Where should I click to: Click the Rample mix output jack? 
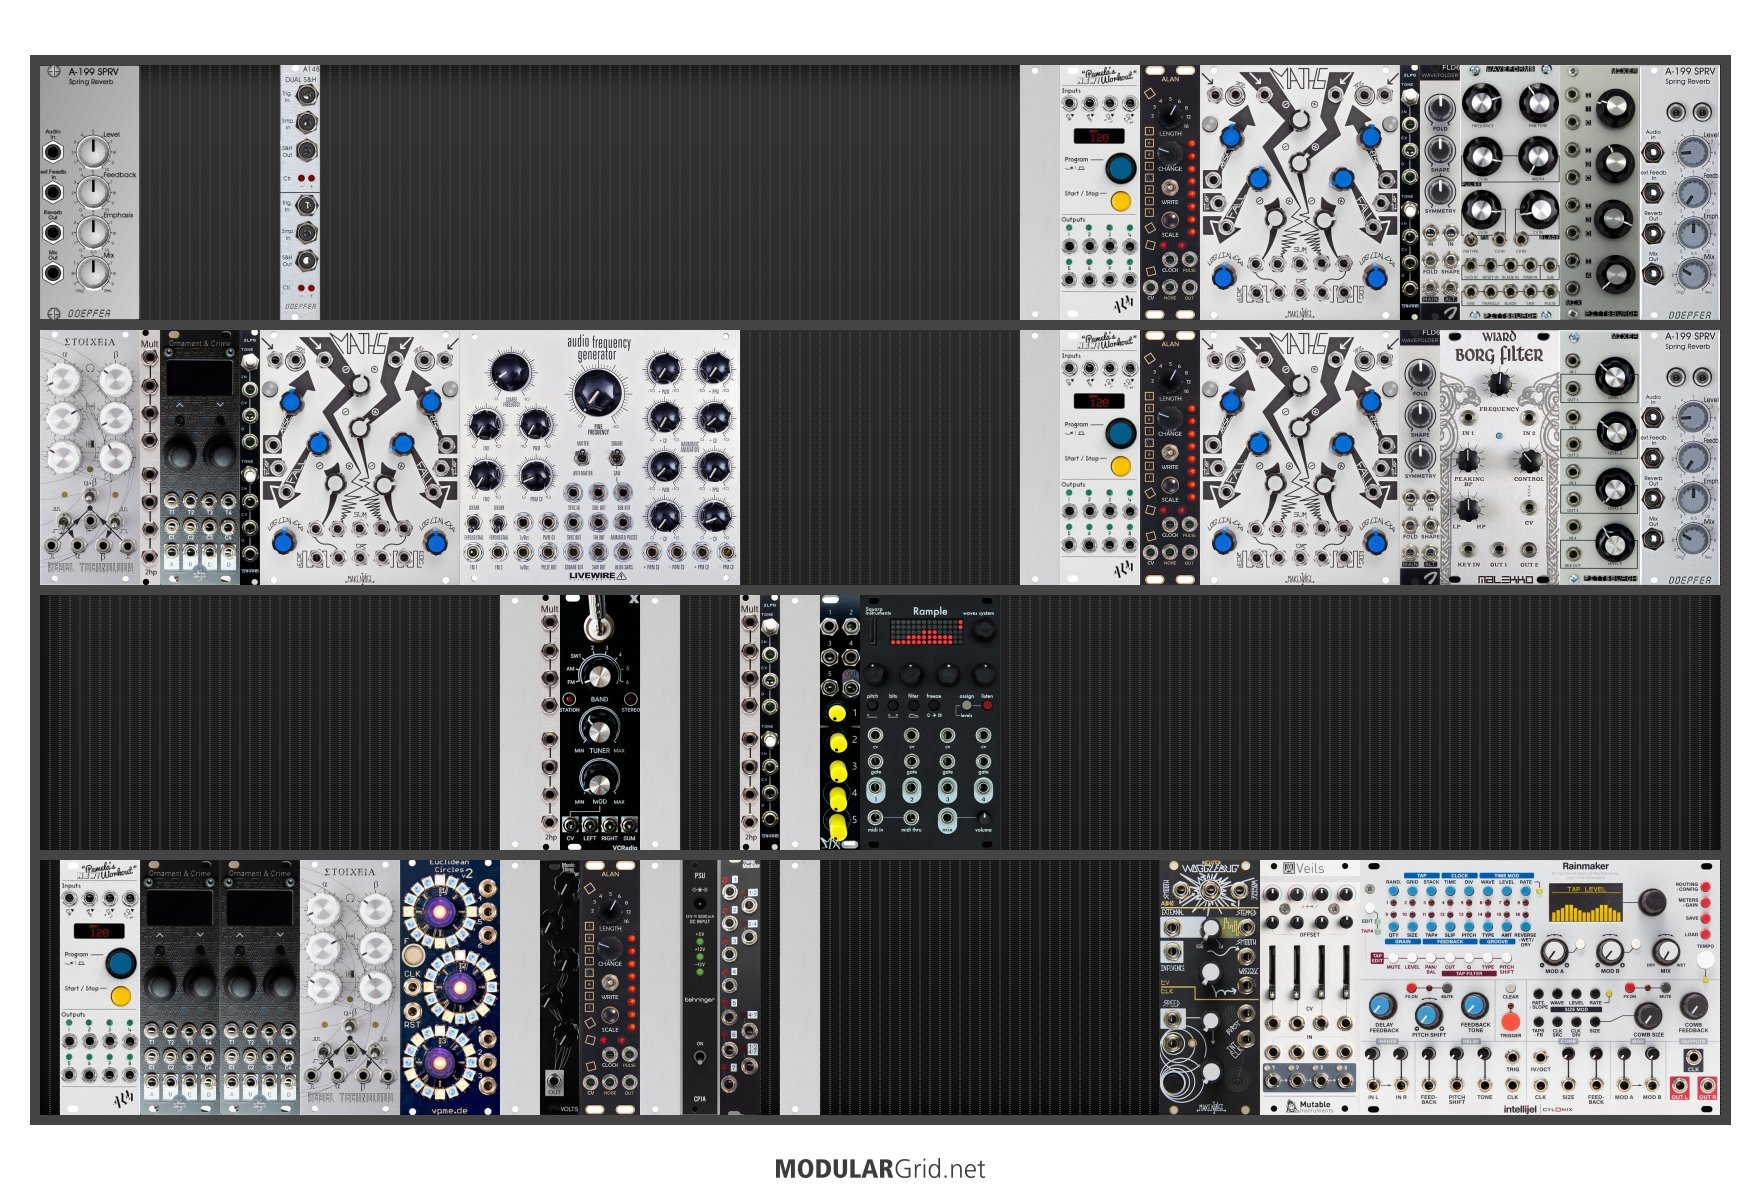[947, 818]
